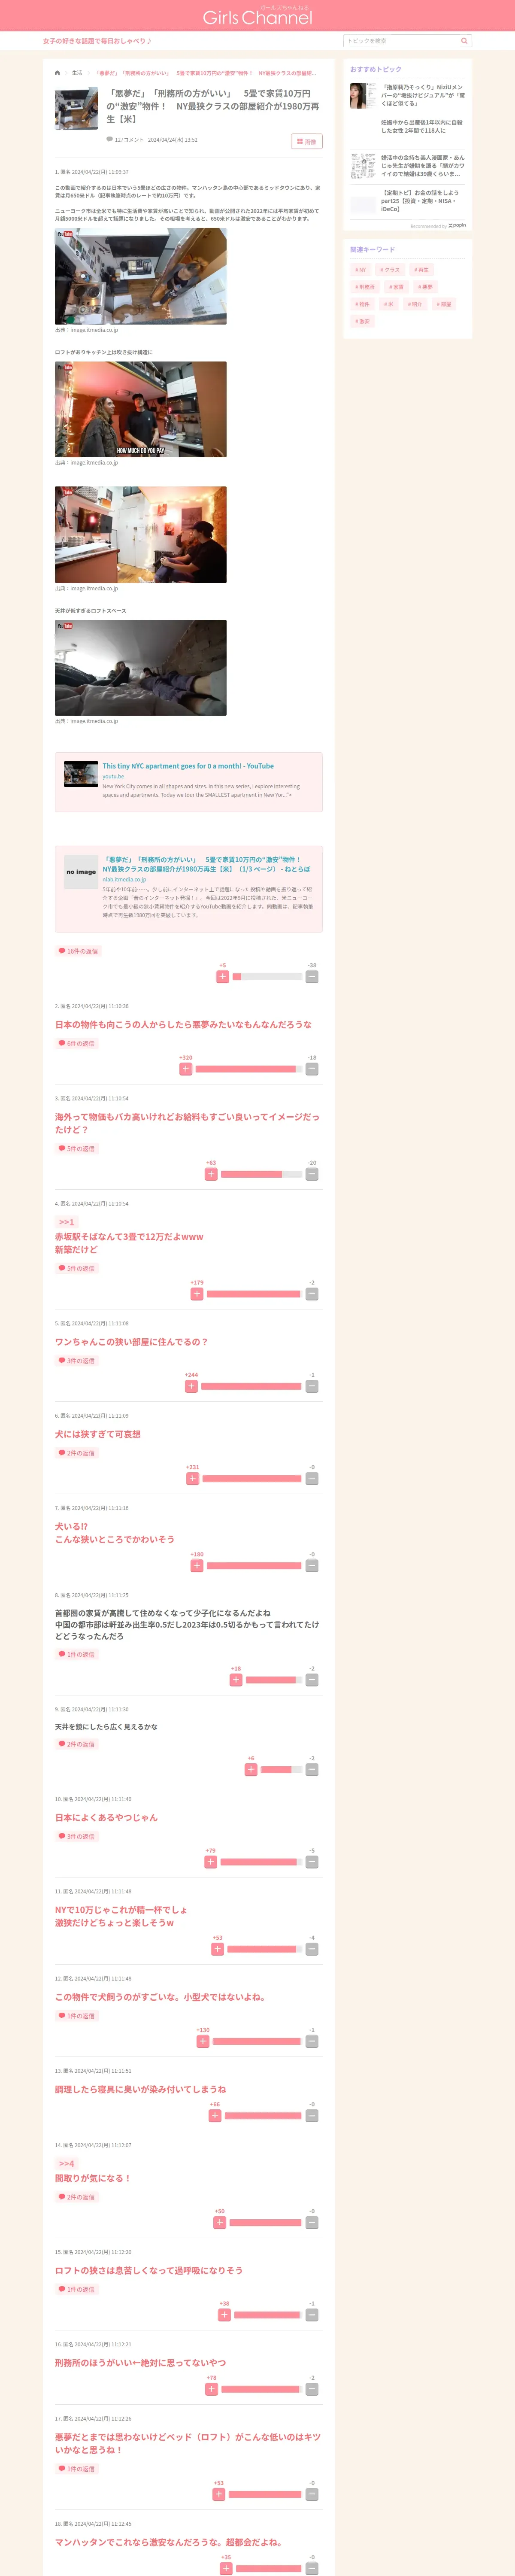Image resolution: width=515 pixels, height=2576 pixels.
Task: Expand 5件の返信 under comment 3
Action: (77, 1148)
